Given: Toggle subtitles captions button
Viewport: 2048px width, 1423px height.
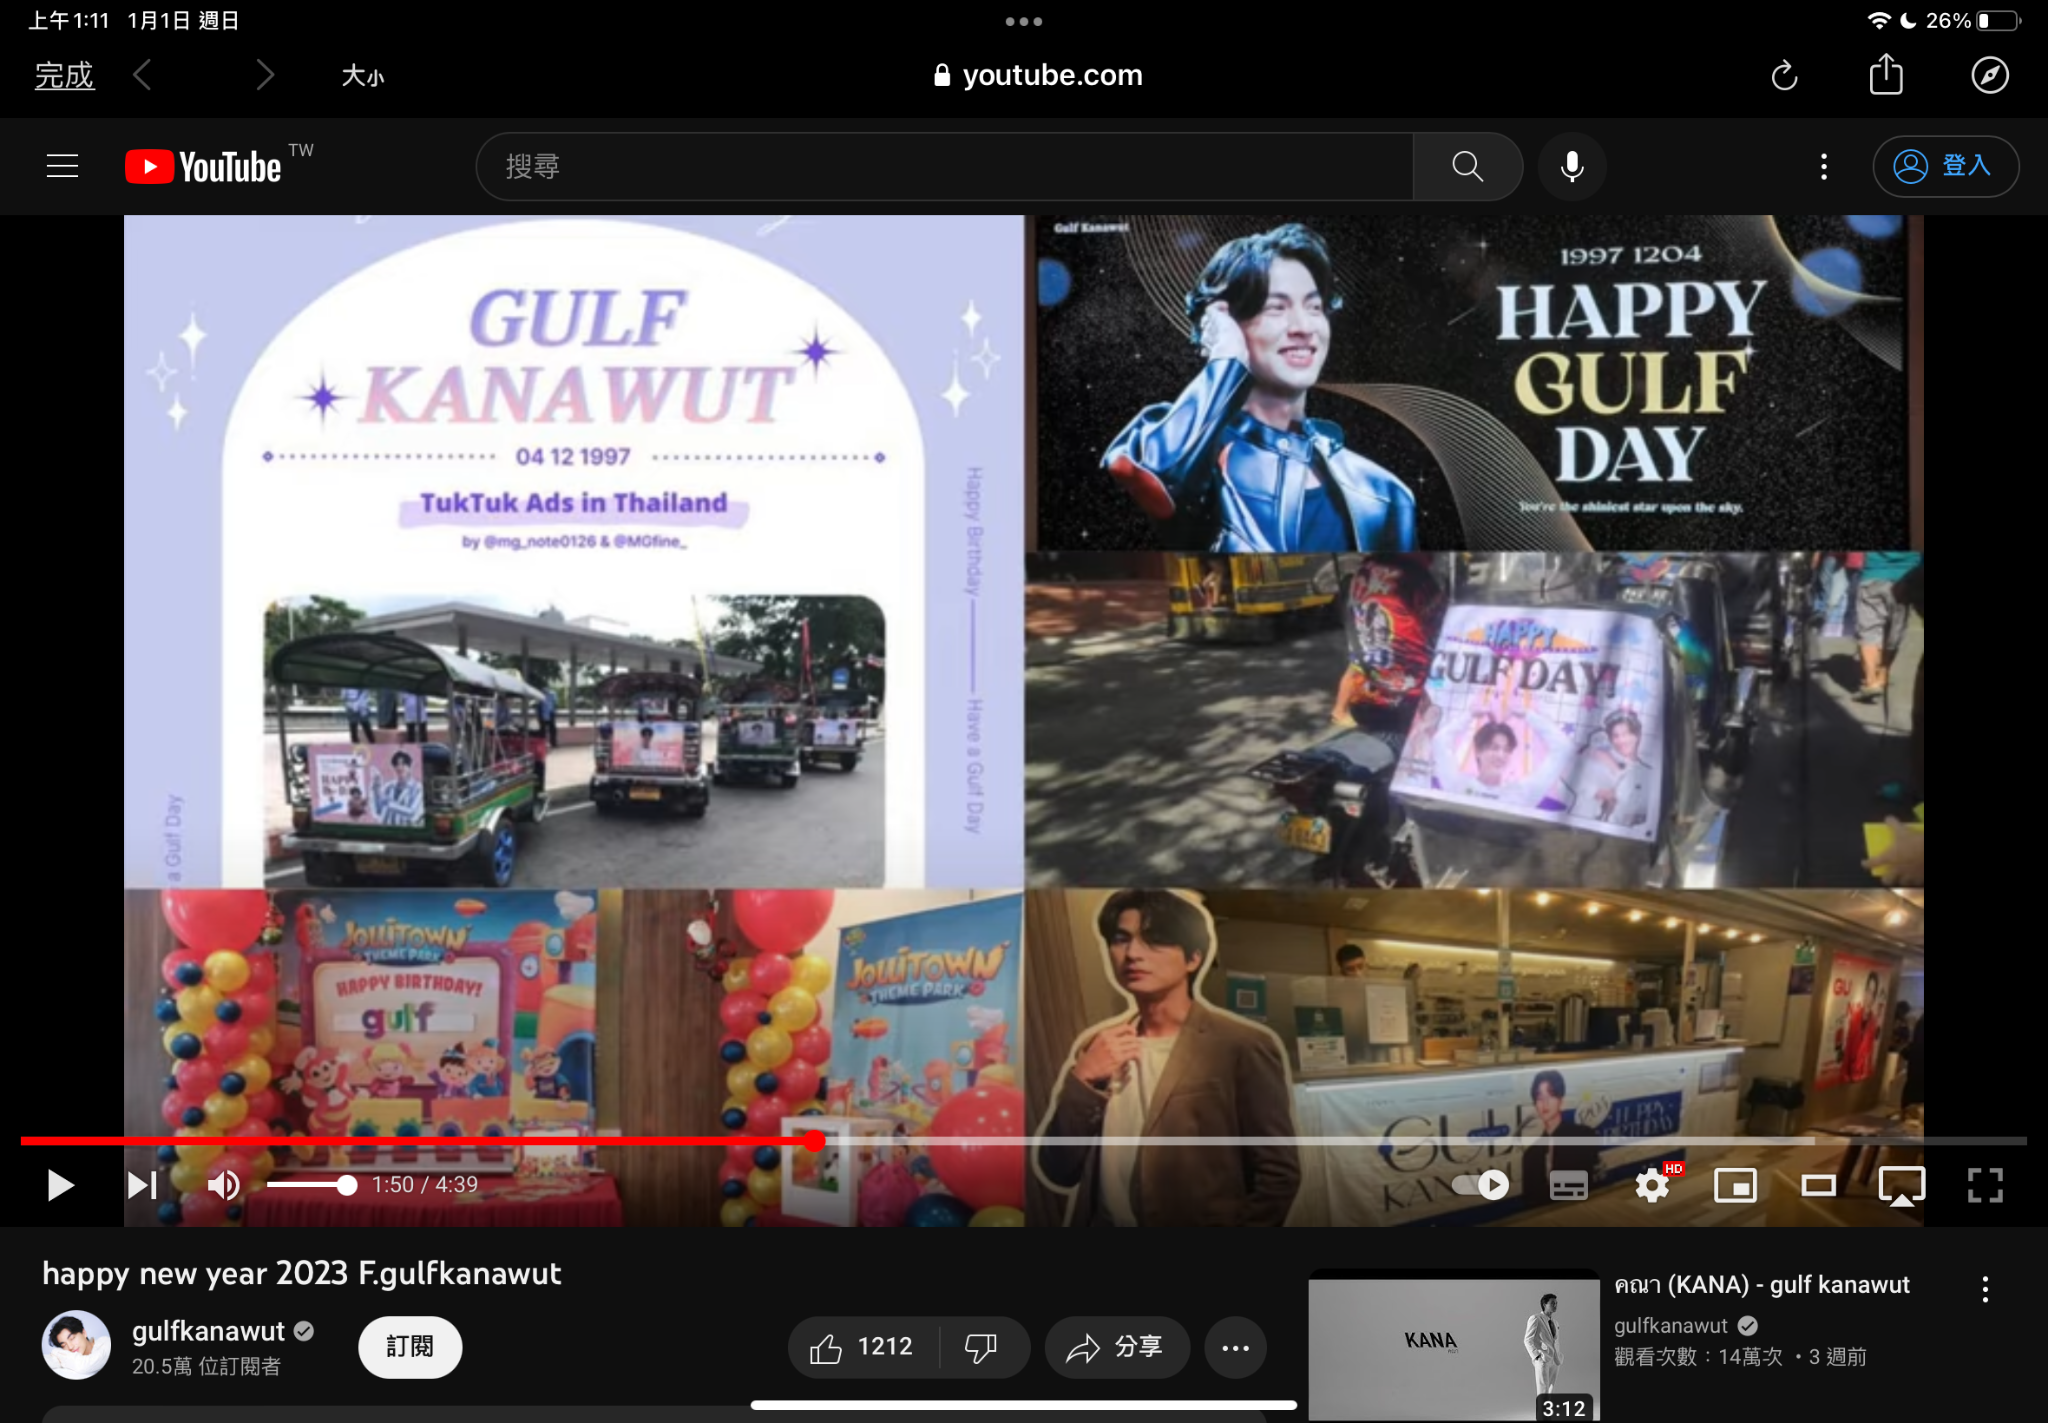Looking at the screenshot, I should click(x=1568, y=1186).
